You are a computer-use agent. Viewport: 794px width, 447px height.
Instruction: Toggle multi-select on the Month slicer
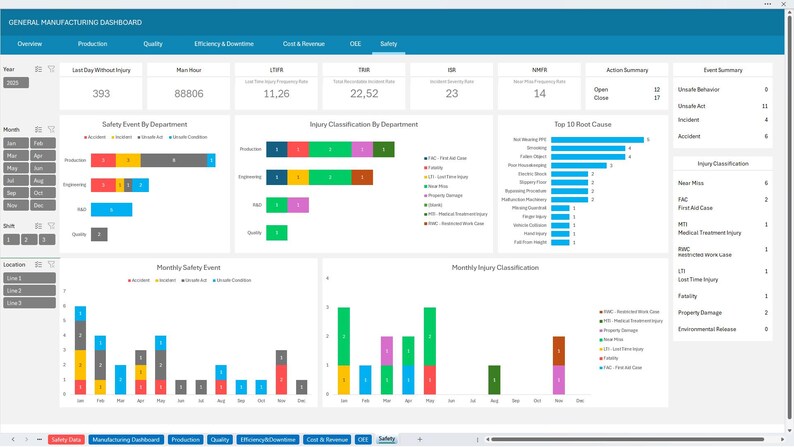point(38,130)
